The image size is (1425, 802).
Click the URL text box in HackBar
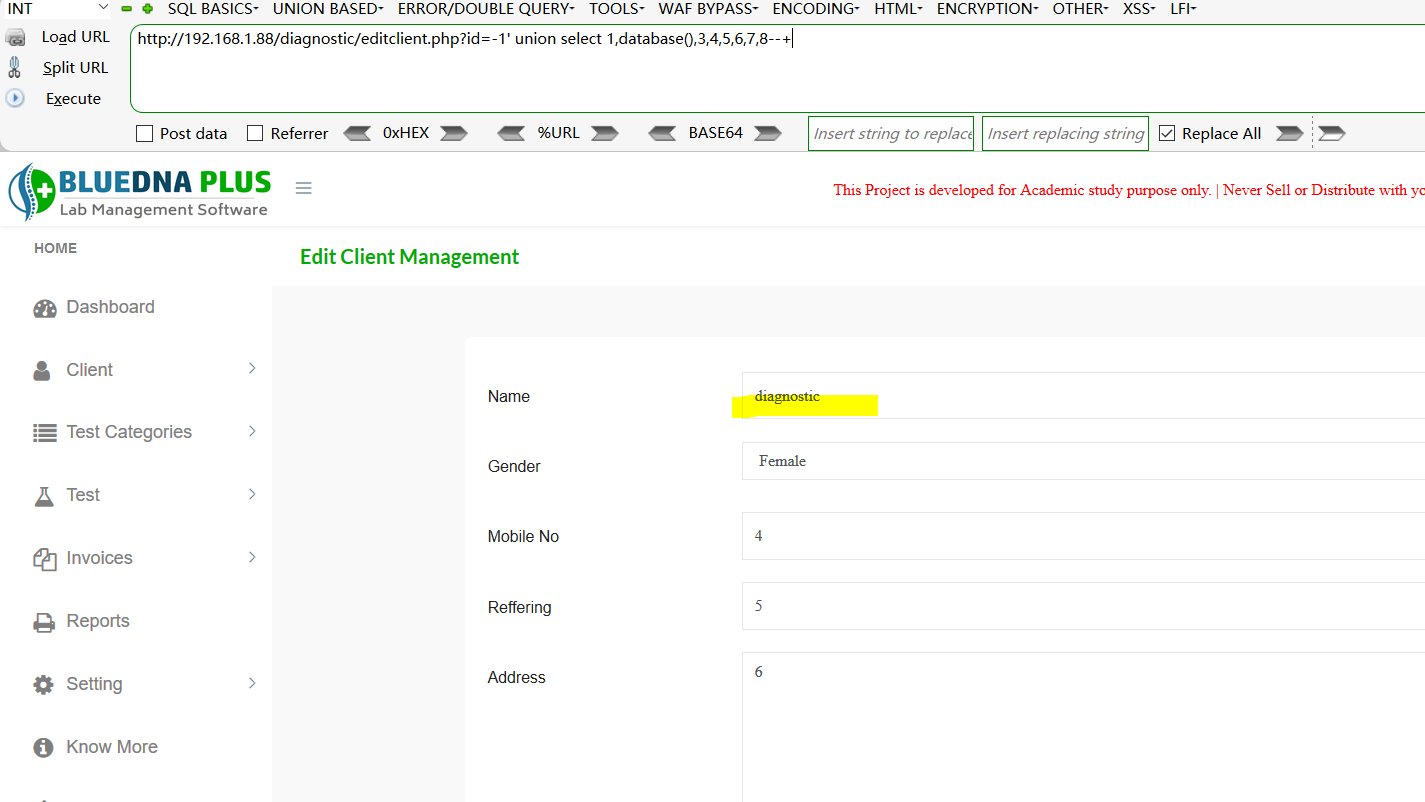(x=777, y=69)
